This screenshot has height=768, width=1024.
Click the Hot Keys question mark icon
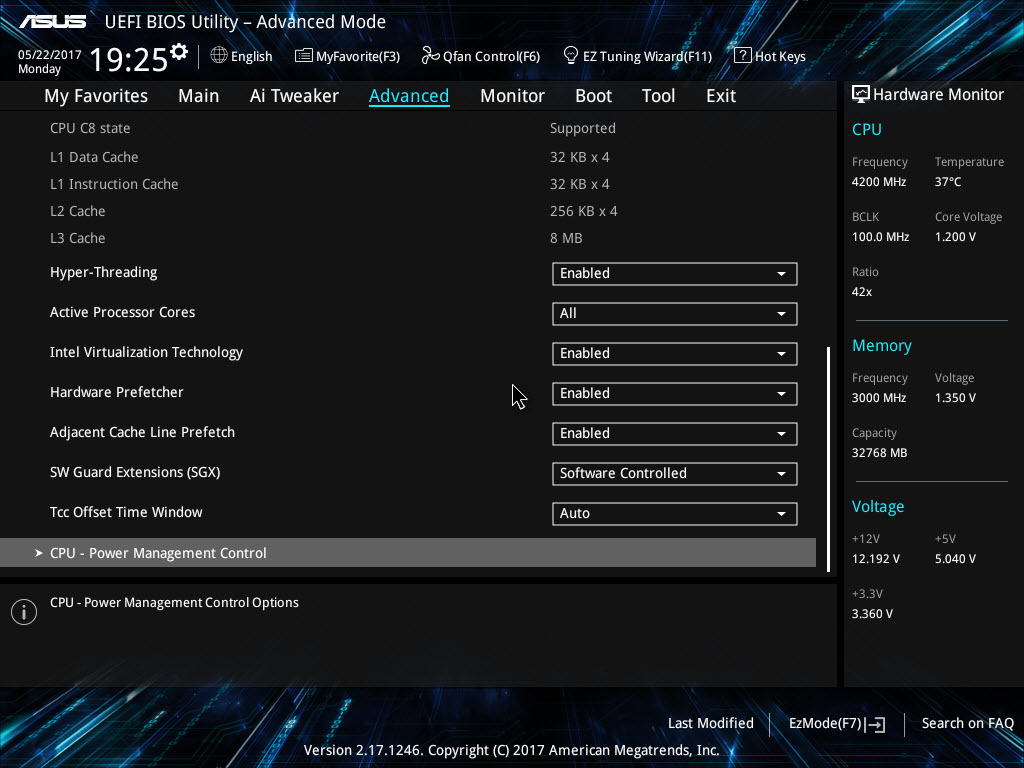coord(743,56)
